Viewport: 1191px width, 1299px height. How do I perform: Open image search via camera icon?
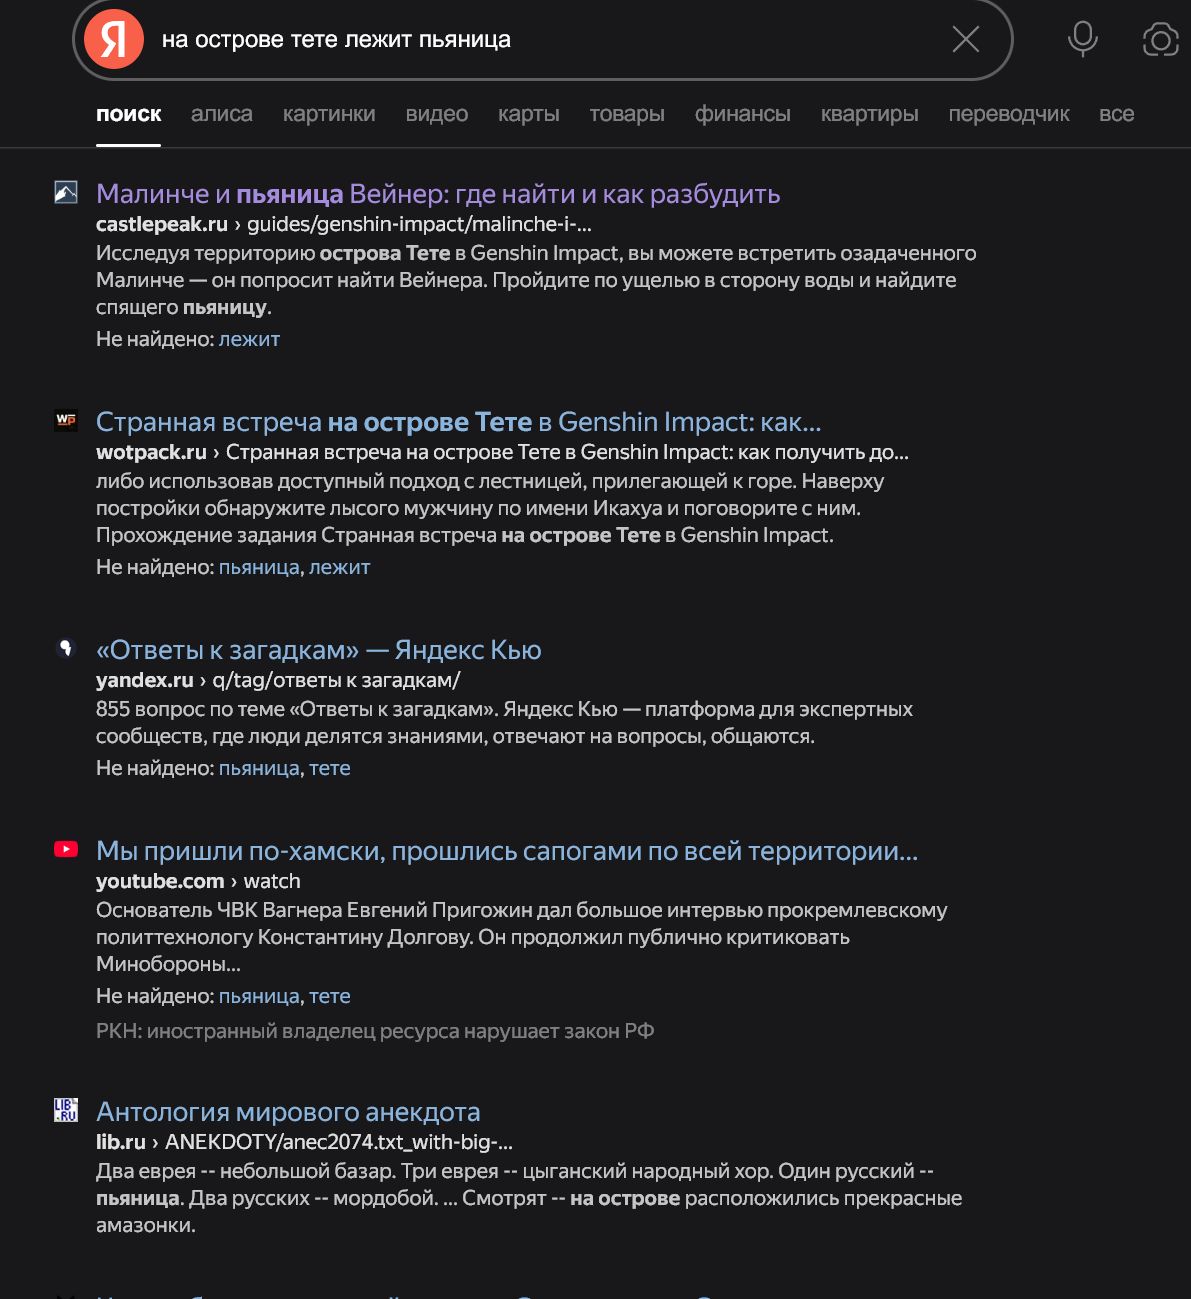coord(1160,39)
